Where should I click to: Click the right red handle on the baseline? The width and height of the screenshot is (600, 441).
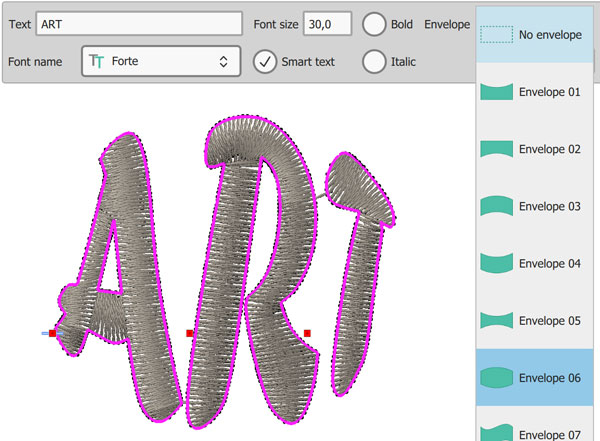[x=307, y=332]
